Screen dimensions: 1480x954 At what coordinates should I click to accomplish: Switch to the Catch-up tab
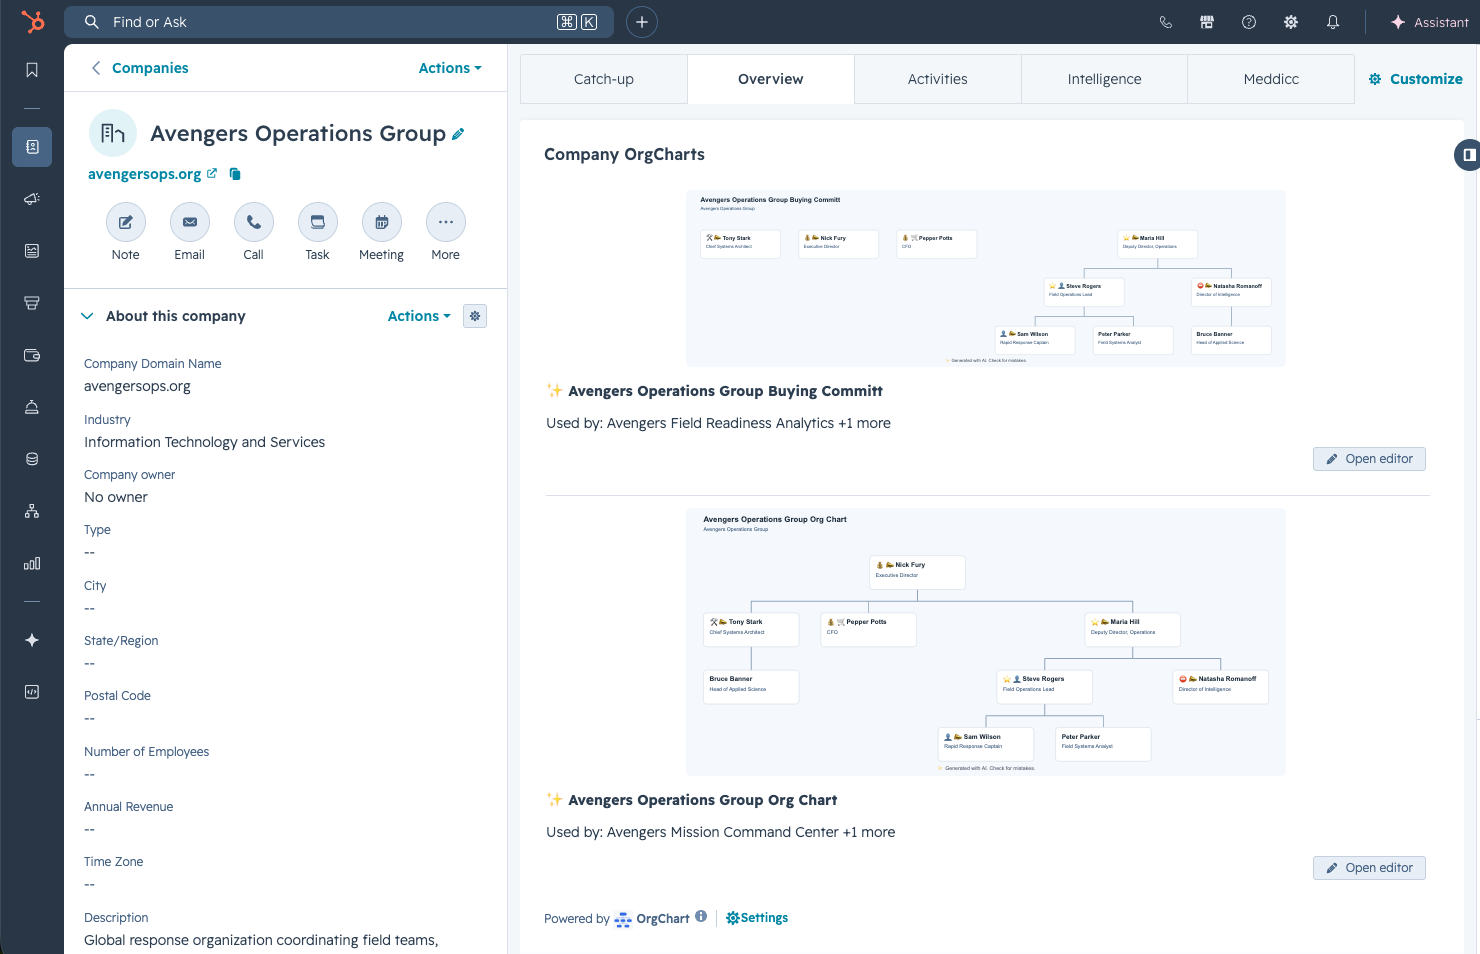click(604, 79)
